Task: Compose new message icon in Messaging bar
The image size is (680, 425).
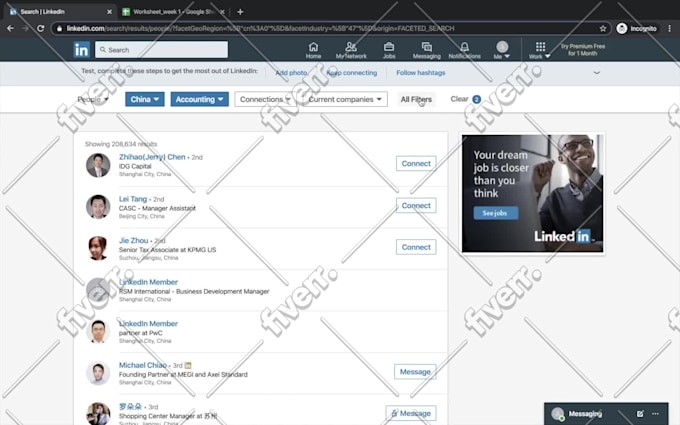Action: pyautogui.click(x=640, y=414)
